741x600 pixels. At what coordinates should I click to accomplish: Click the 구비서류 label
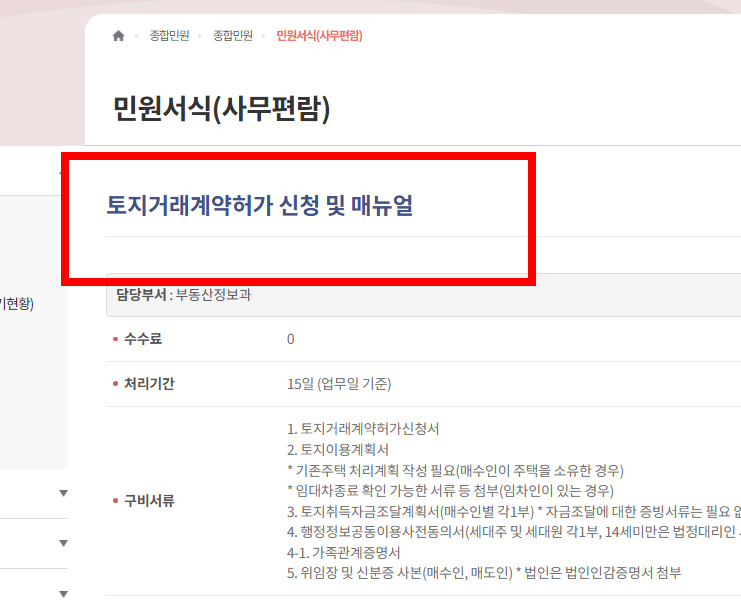pos(149,501)
